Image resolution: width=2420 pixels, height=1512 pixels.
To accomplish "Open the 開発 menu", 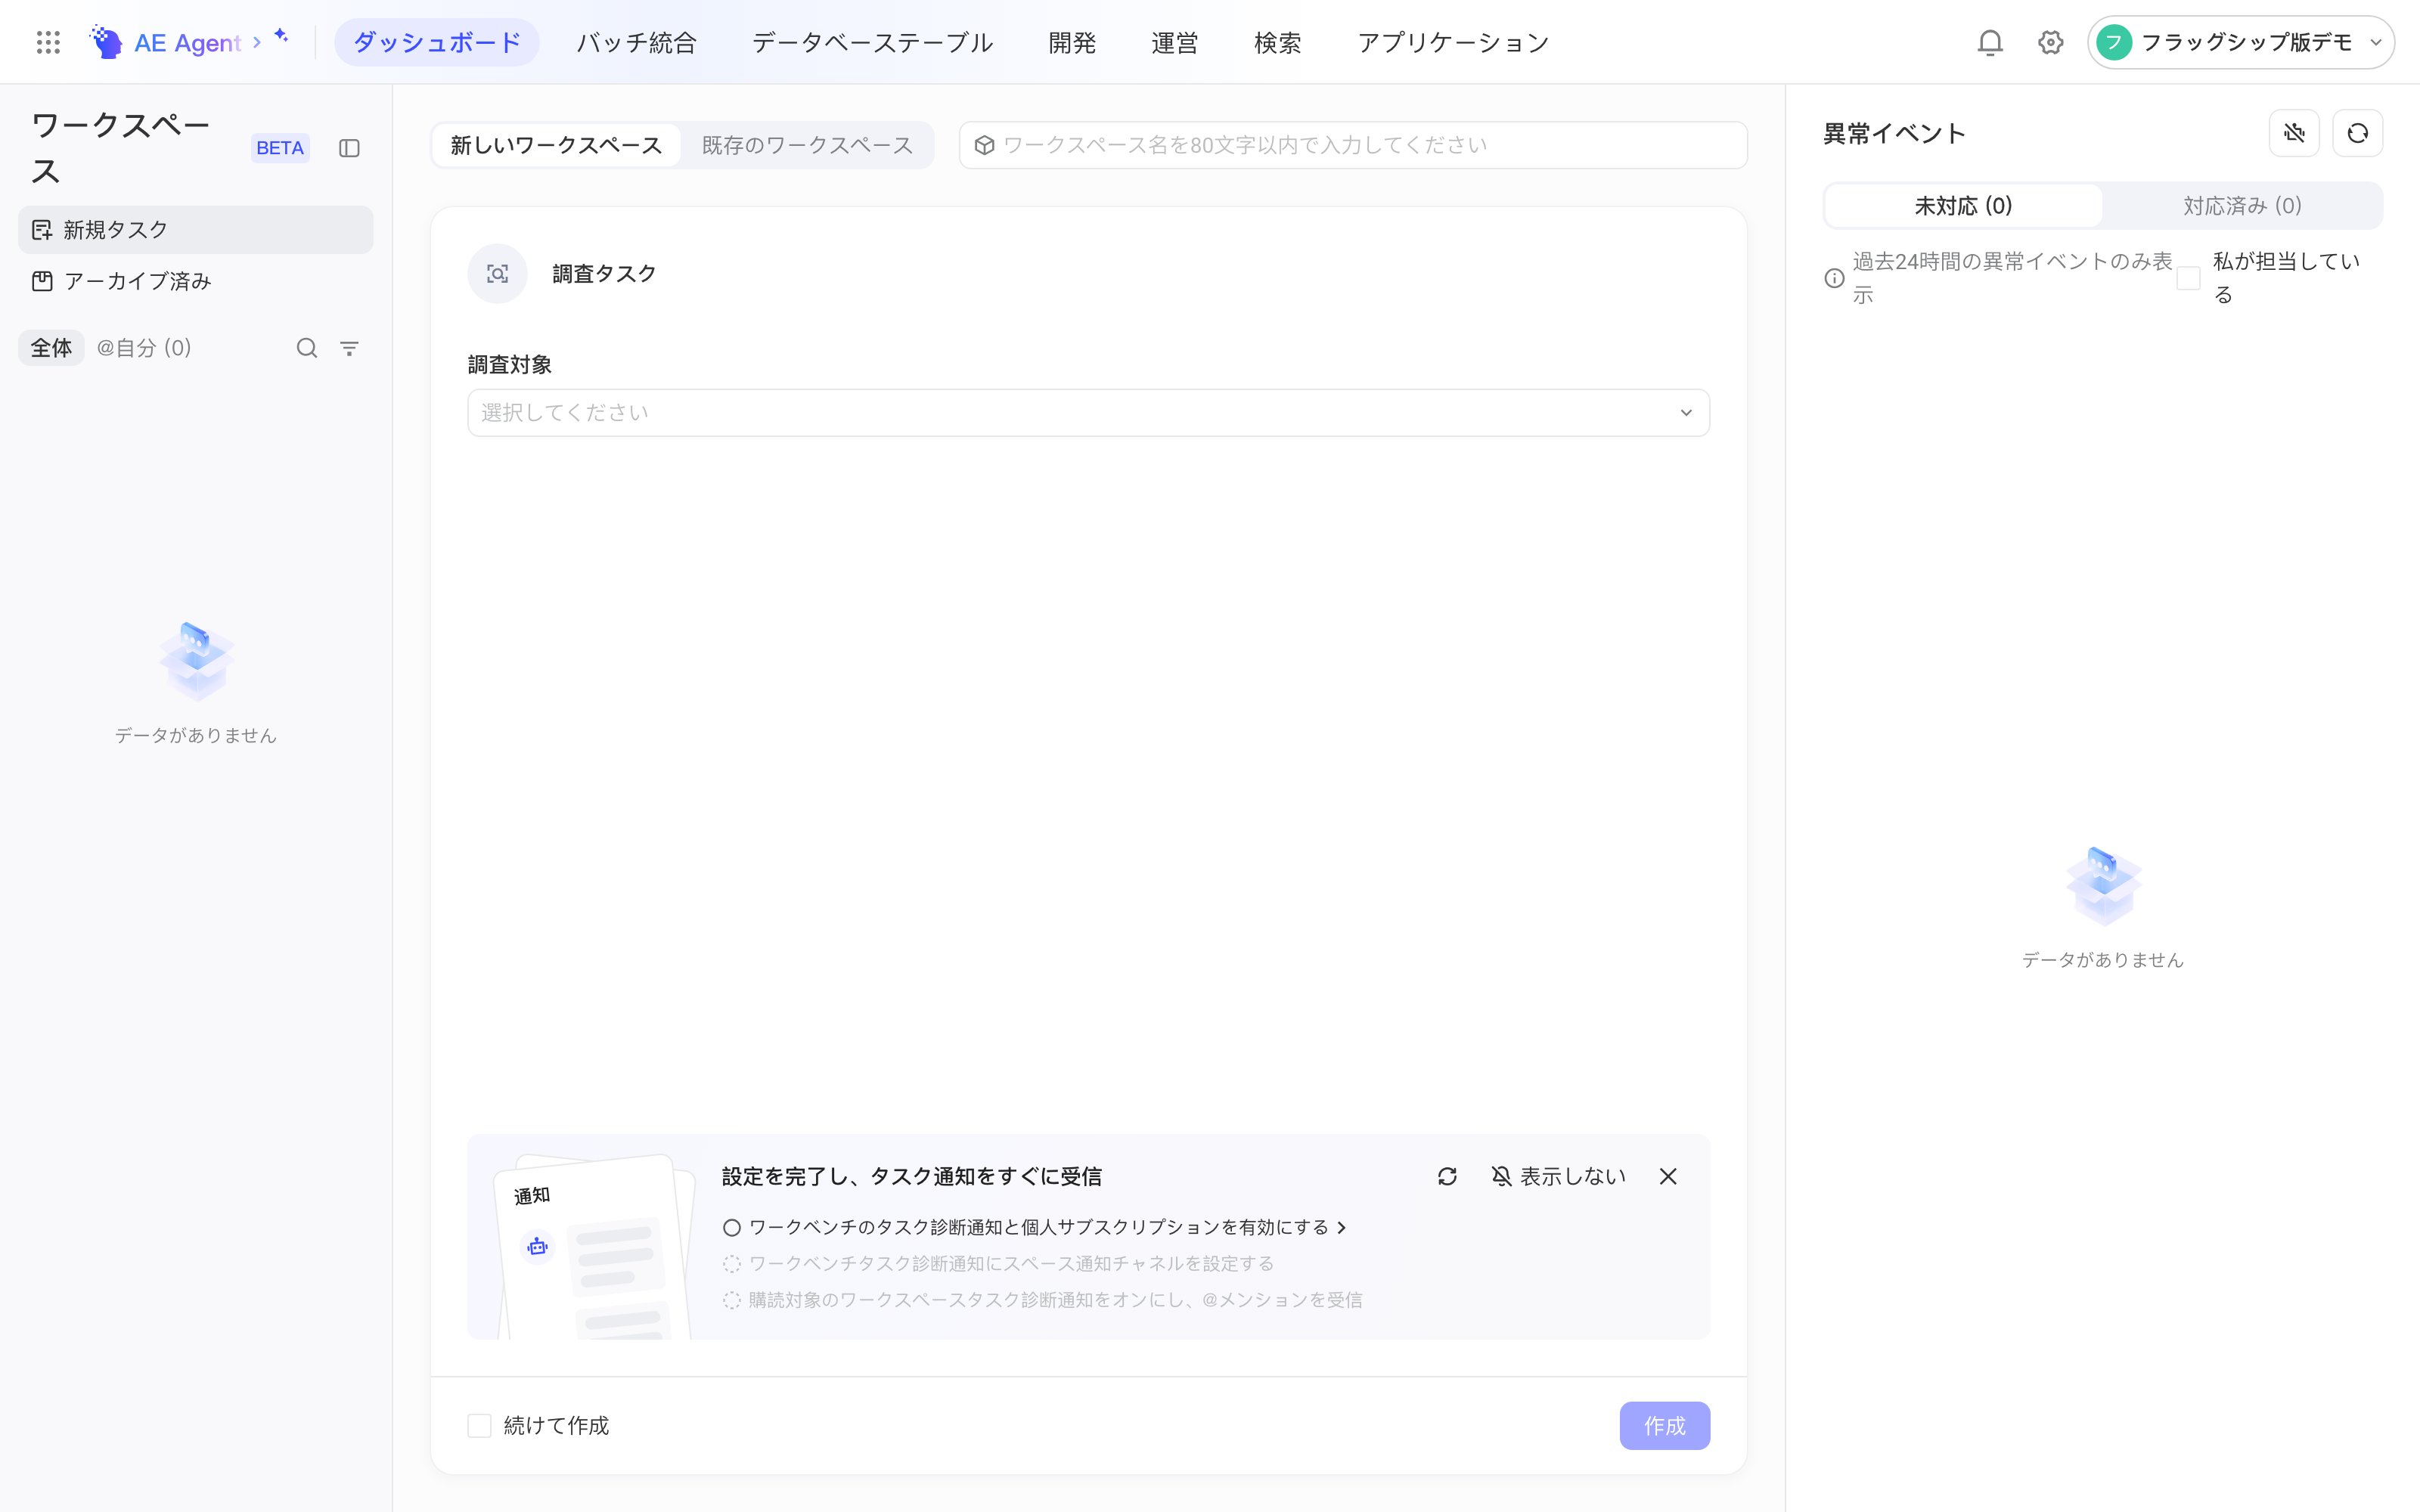I will (x=1072, y=42).
